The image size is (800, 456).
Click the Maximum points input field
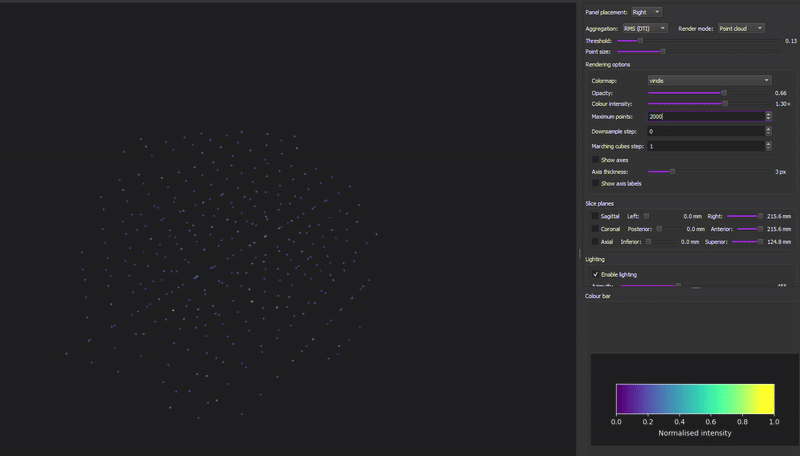(x=704, y=116)
